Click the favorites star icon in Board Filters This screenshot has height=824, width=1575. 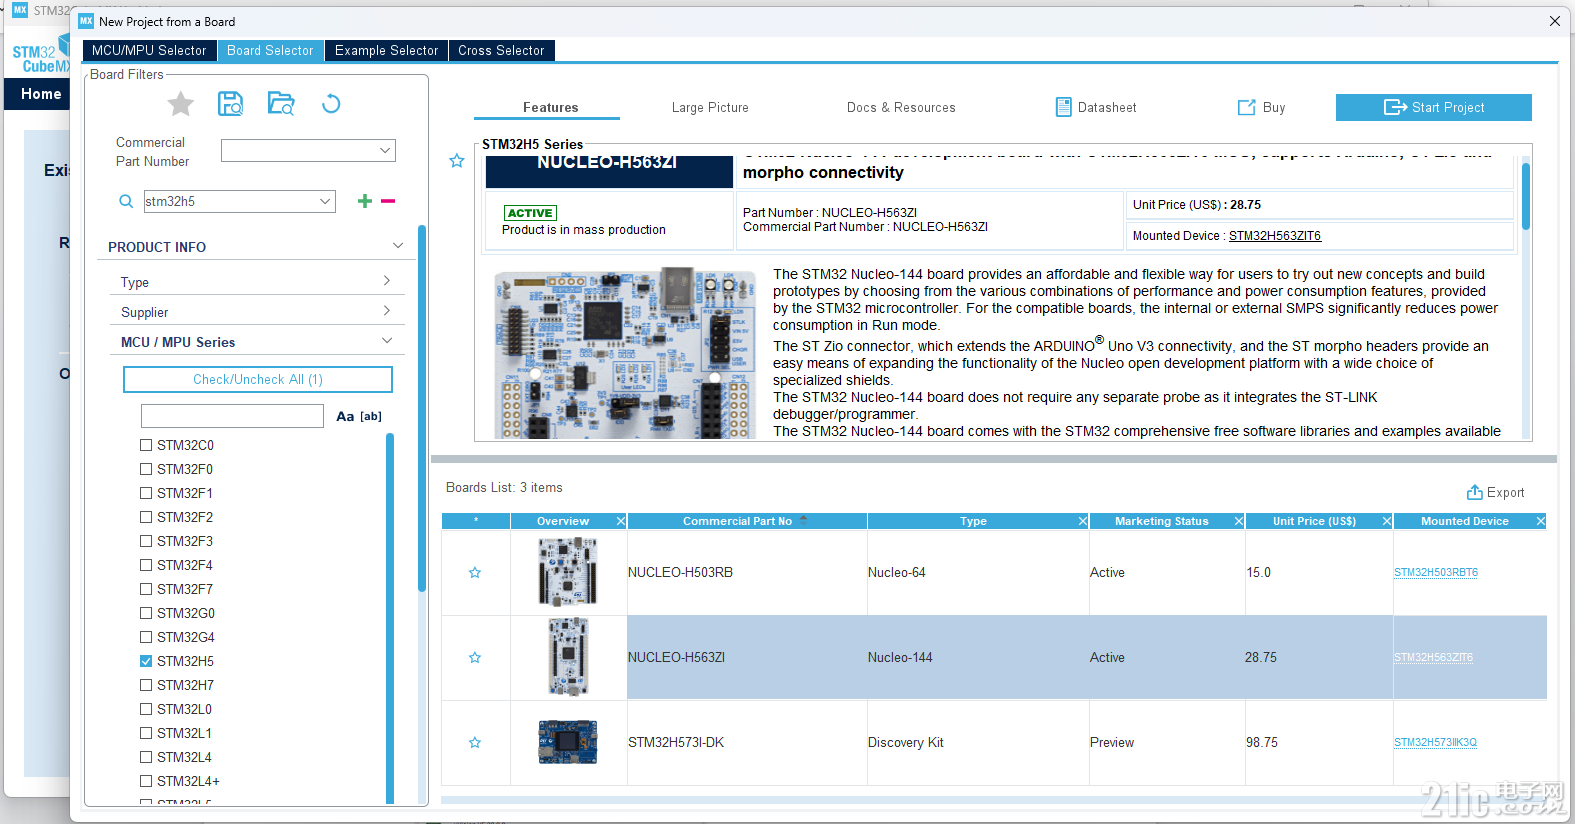click(181, 104)
